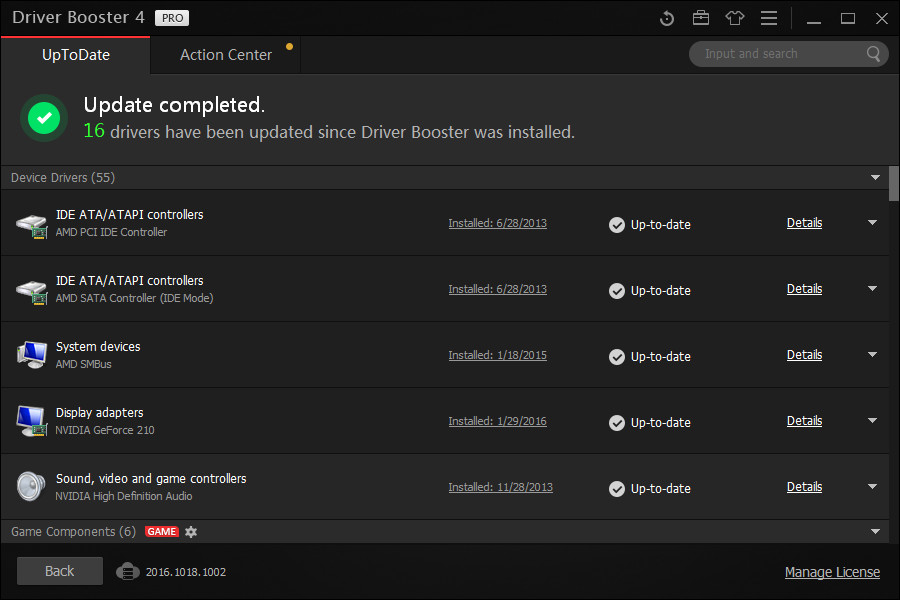Open the skin/theme T-shirt icon

click(736, 18)
